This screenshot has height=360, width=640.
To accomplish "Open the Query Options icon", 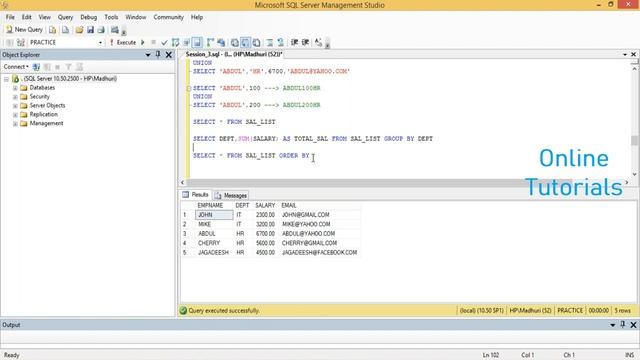I will coord(187,42).
